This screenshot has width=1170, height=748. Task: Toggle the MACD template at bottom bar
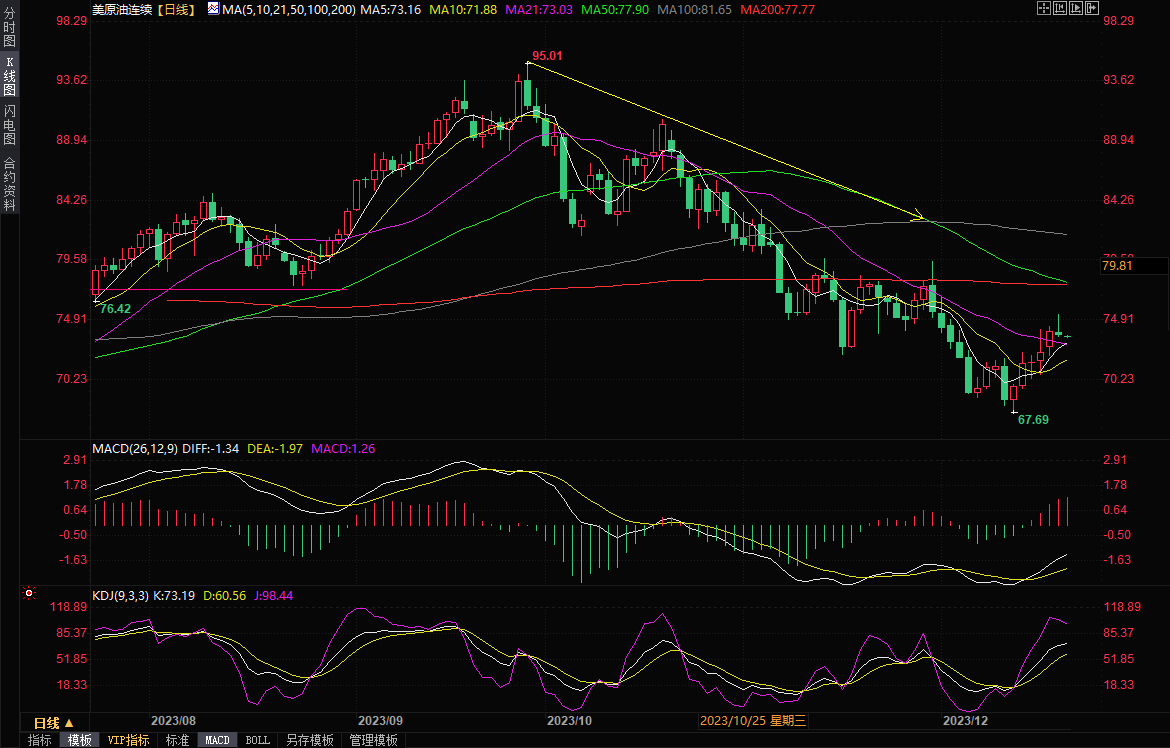217,740
